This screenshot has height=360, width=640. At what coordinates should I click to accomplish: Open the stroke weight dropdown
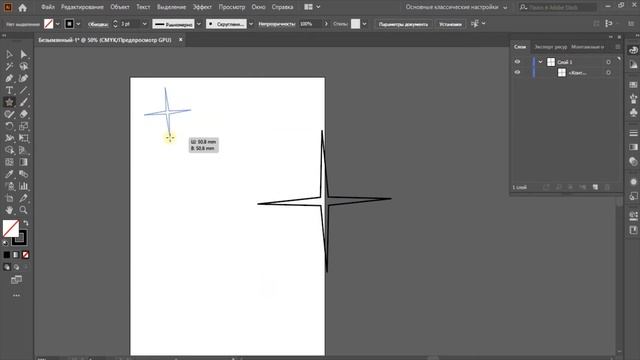point(144,24)
